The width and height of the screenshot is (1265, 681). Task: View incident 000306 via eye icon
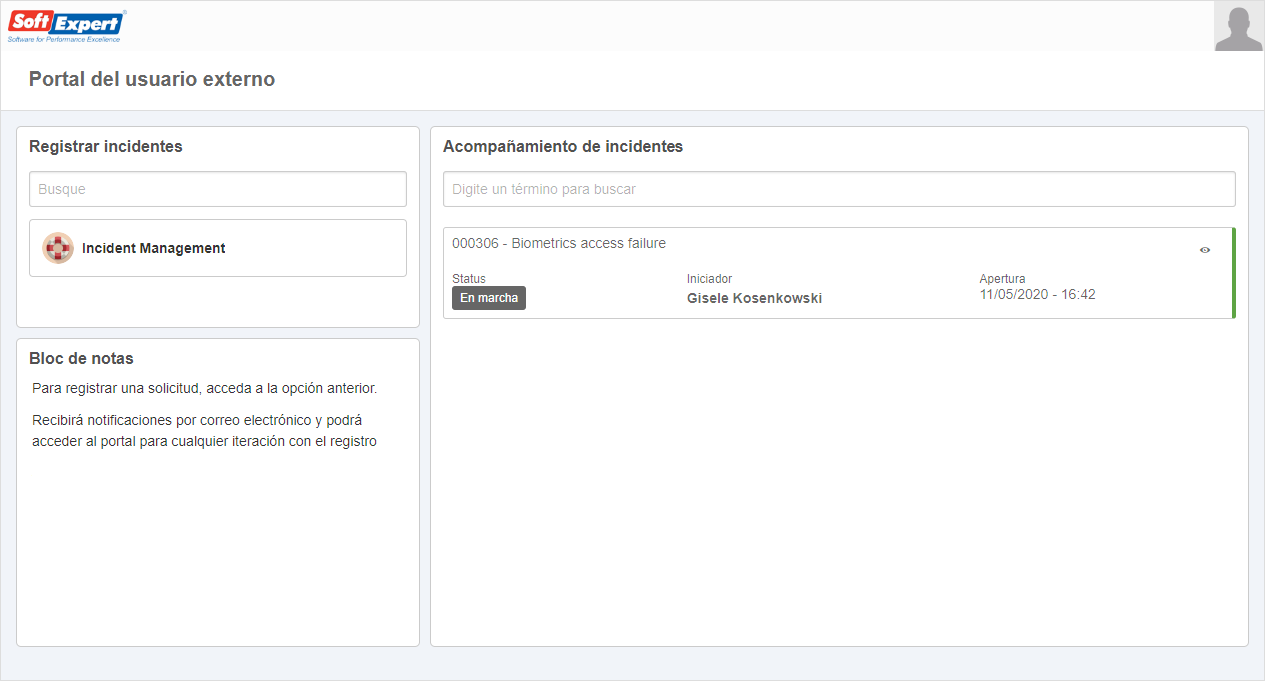click(1205, 250)
